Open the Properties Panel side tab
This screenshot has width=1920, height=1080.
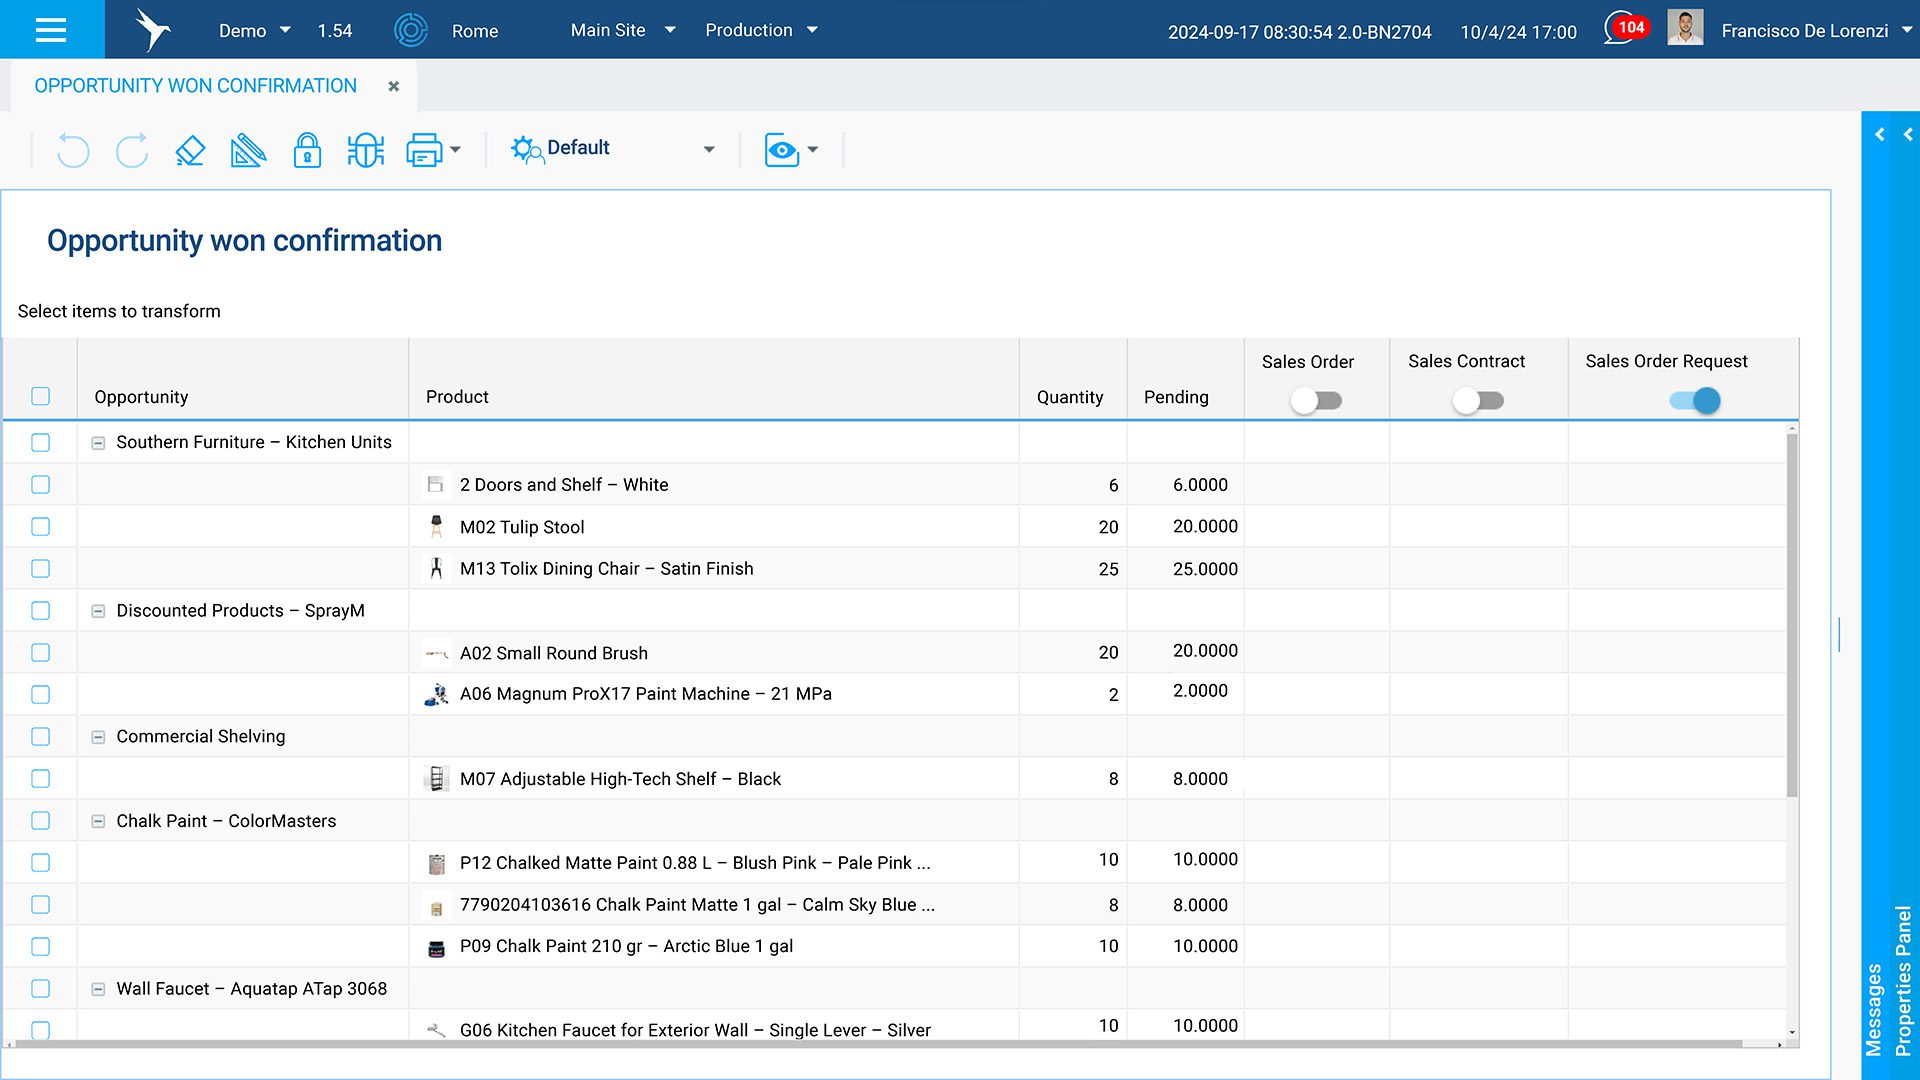click(1903, 980)
